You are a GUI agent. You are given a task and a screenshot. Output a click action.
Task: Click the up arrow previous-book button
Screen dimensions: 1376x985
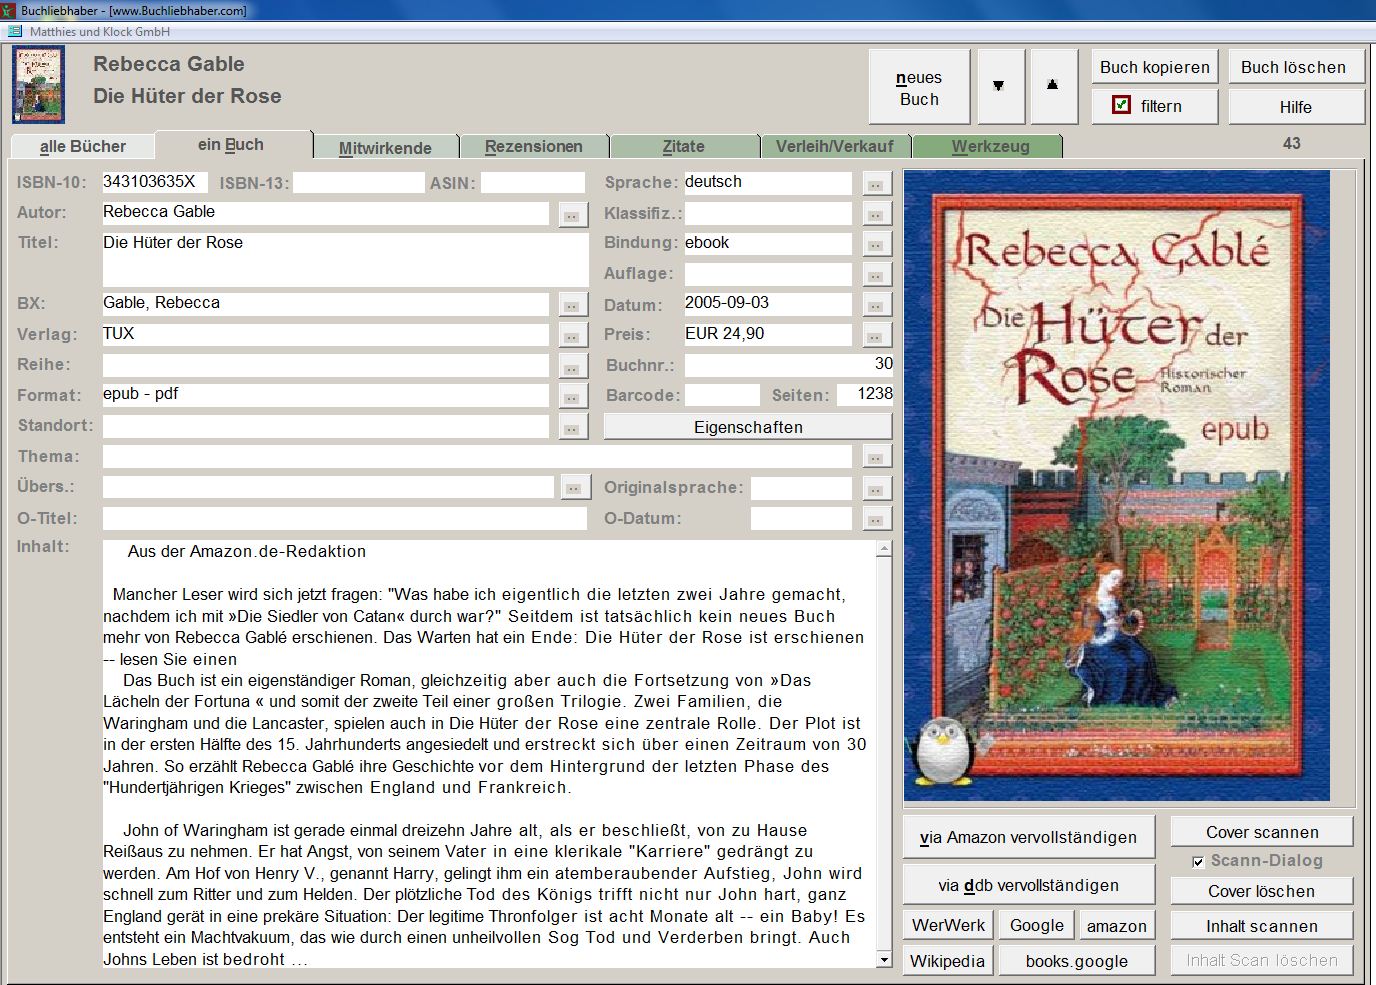pyautogui.click(x=1052, y=86)
